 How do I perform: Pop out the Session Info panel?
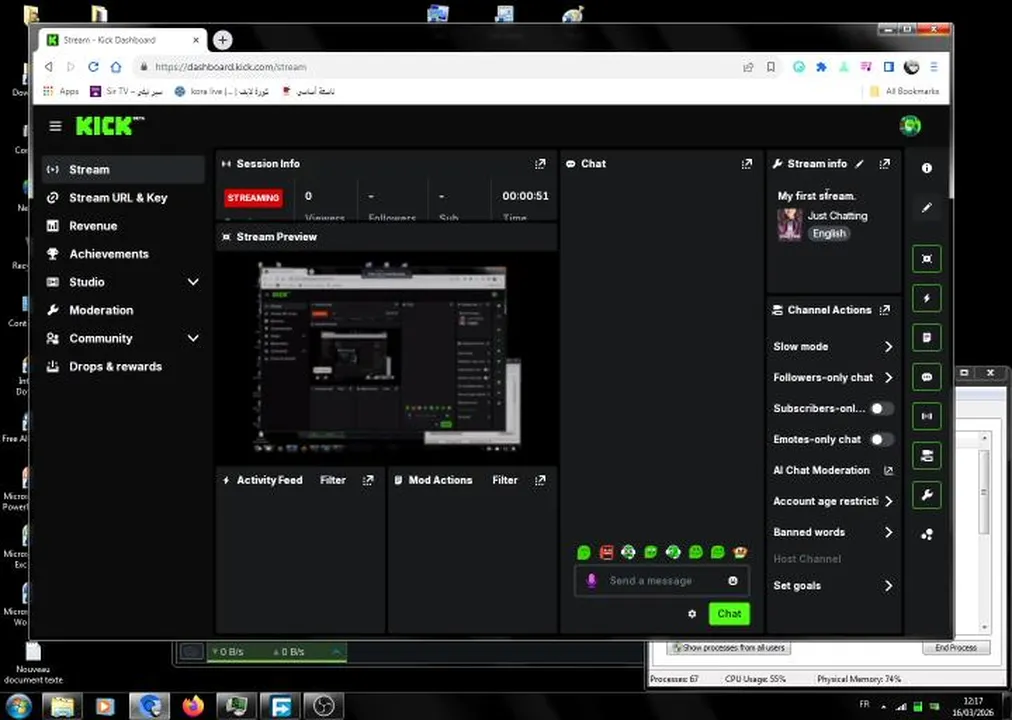(540, 164)
